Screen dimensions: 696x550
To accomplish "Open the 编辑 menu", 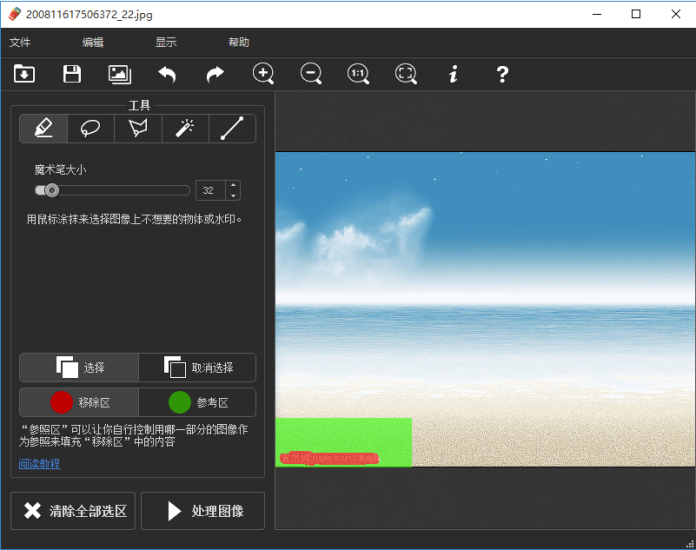I will click(x=93, y=42).
